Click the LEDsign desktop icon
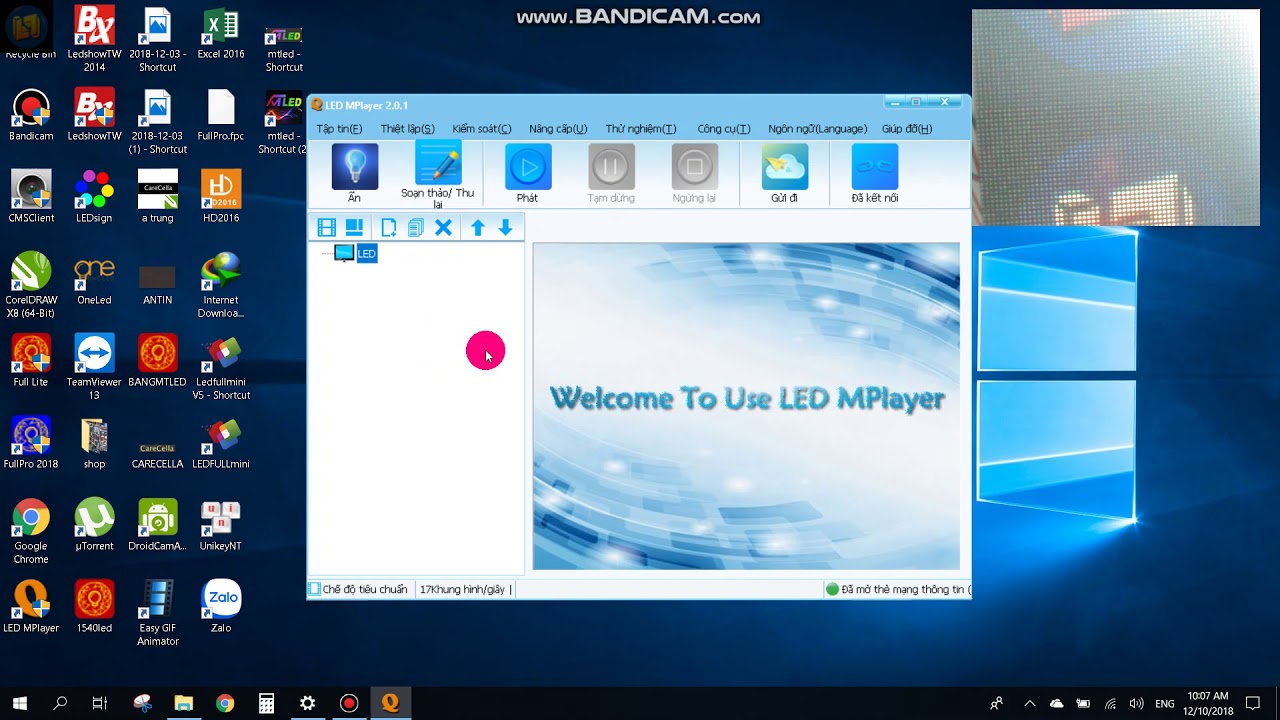1280x720 pixels. click(x=94, y=197)
